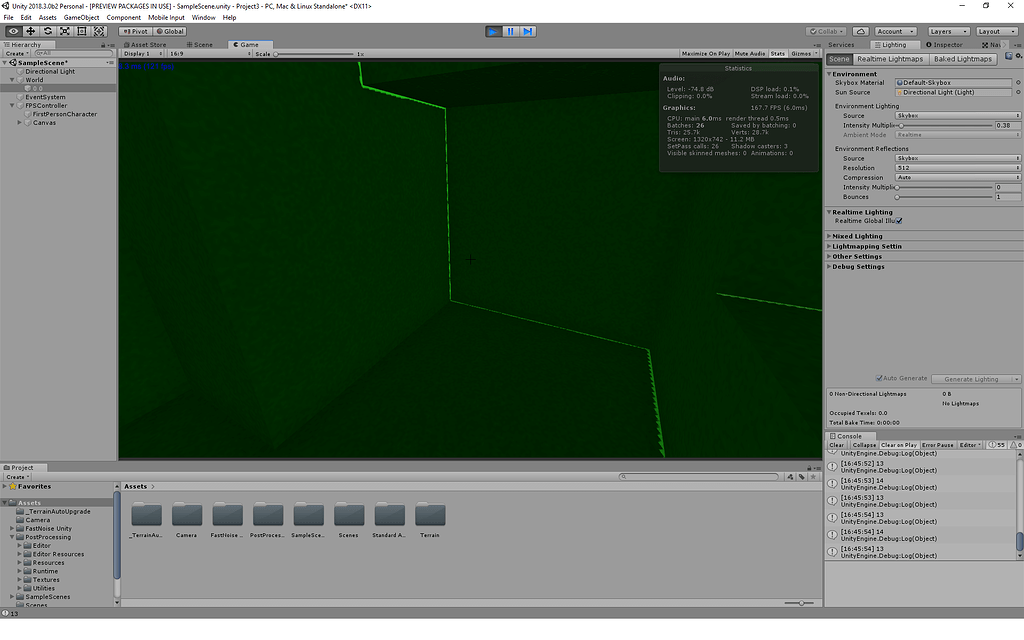Enable Maximize On Play in Game view
The image size is (1024, 640).
tap(706, 53)
